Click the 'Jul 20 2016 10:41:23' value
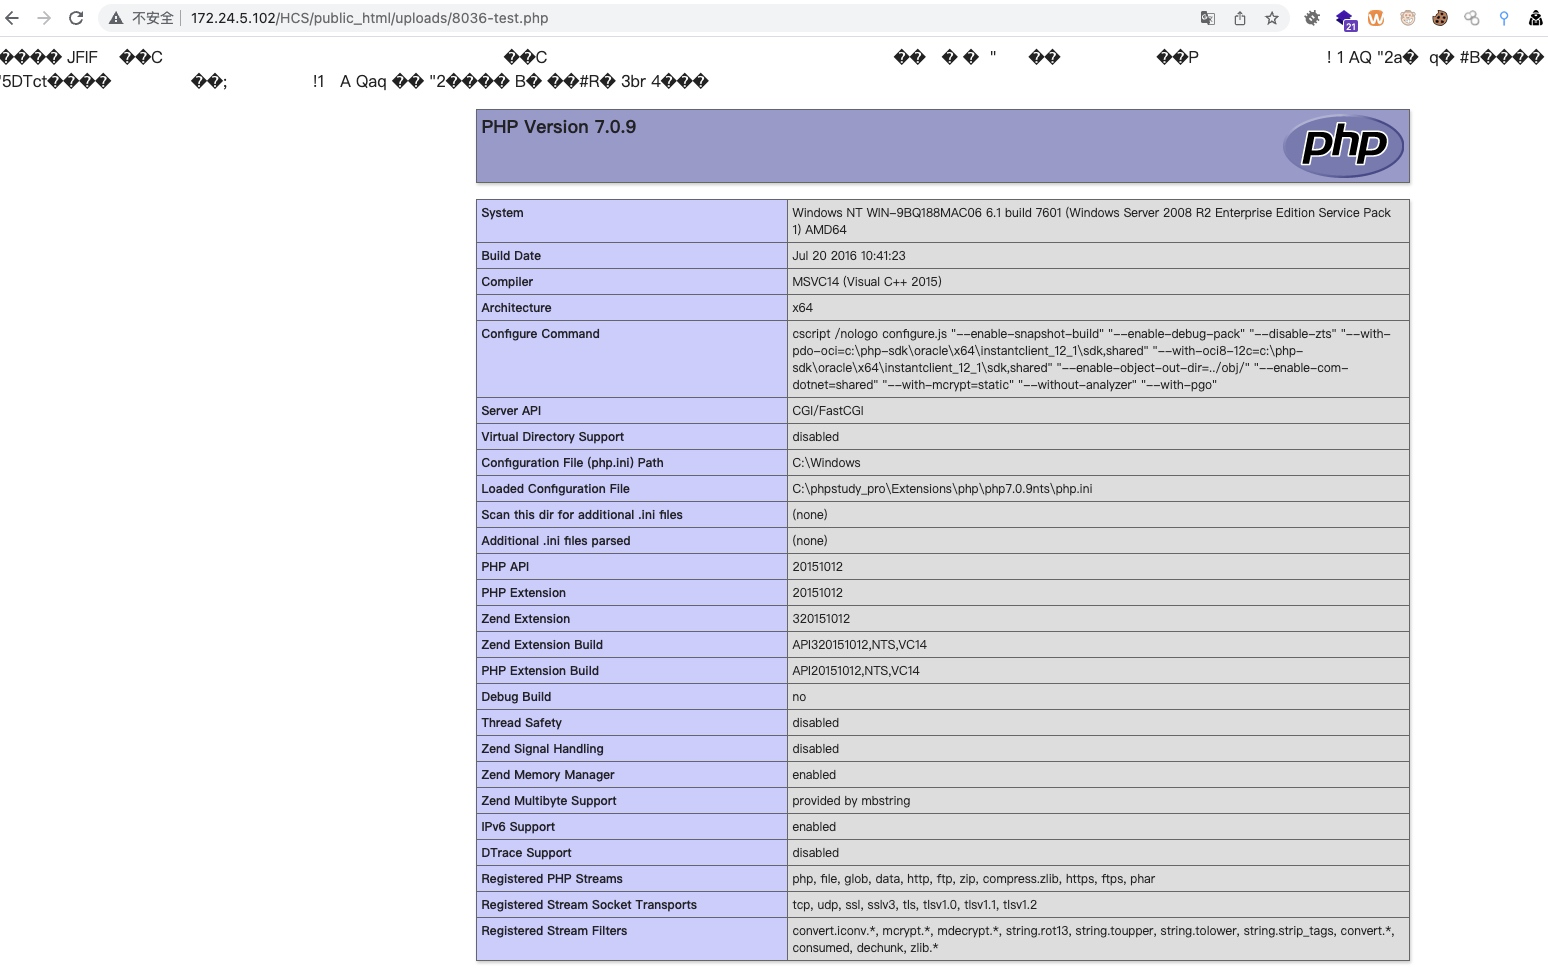 pyautogui.click(x=849, y=256)
